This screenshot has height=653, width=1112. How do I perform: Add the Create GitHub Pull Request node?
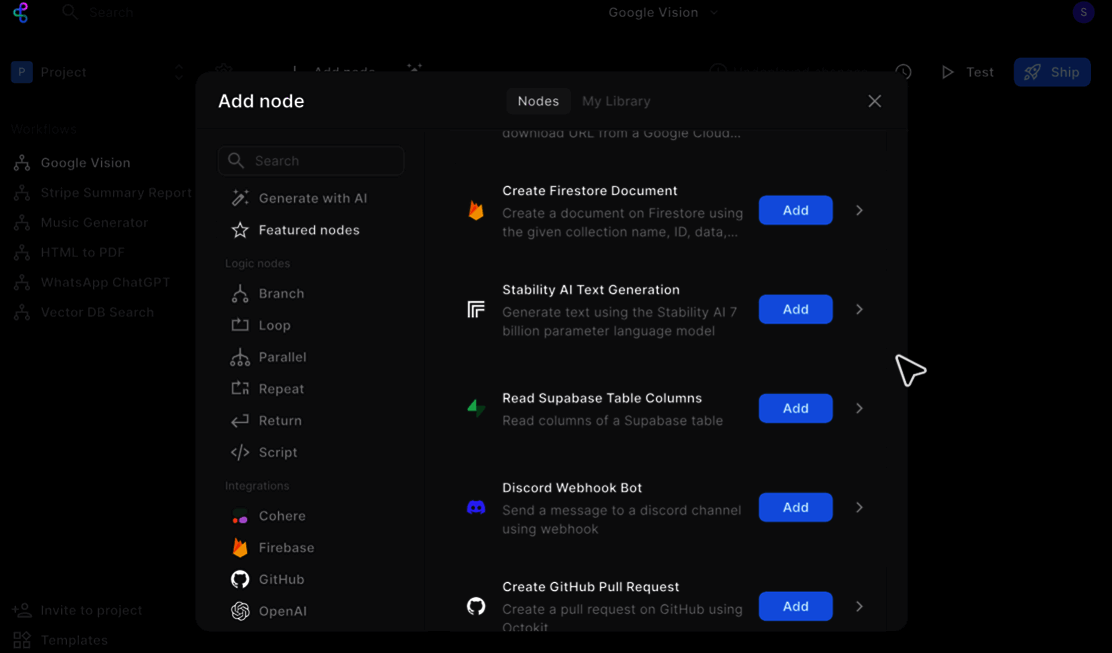point(795,606)
